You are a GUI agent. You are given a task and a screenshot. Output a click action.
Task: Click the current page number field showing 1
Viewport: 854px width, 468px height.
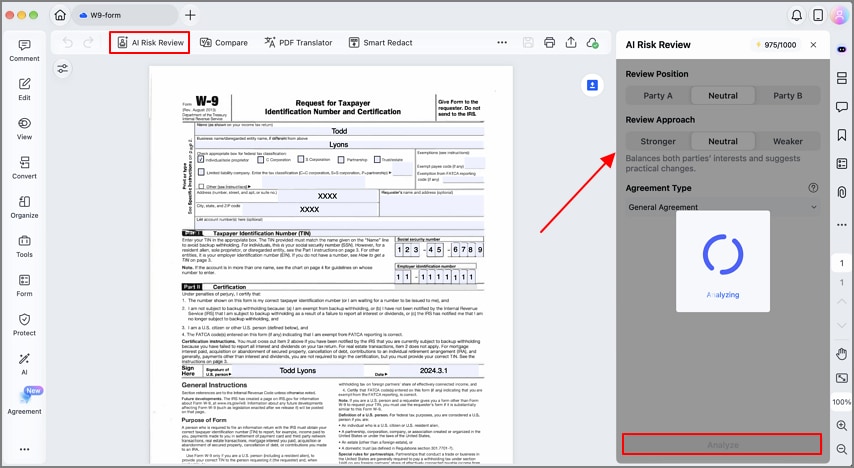(x=841, y=263)
